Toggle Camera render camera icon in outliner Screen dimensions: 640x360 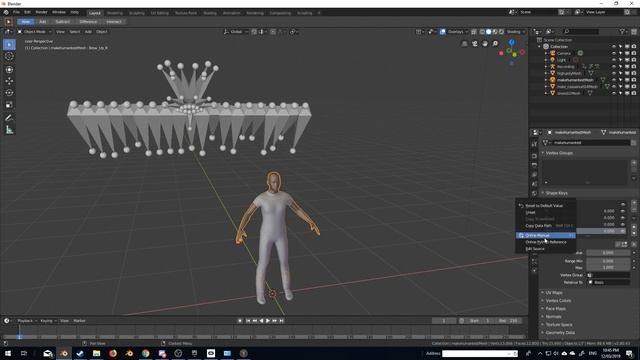click(x=634, y=53)
